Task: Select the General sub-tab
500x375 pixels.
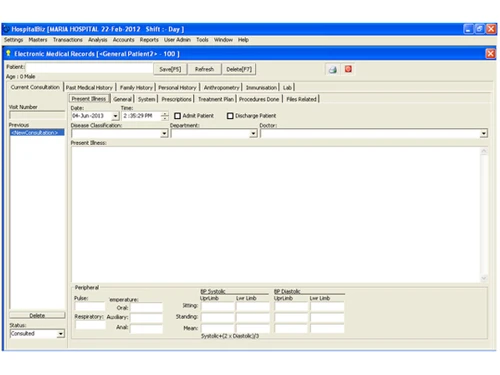Action: click(122, 99)
